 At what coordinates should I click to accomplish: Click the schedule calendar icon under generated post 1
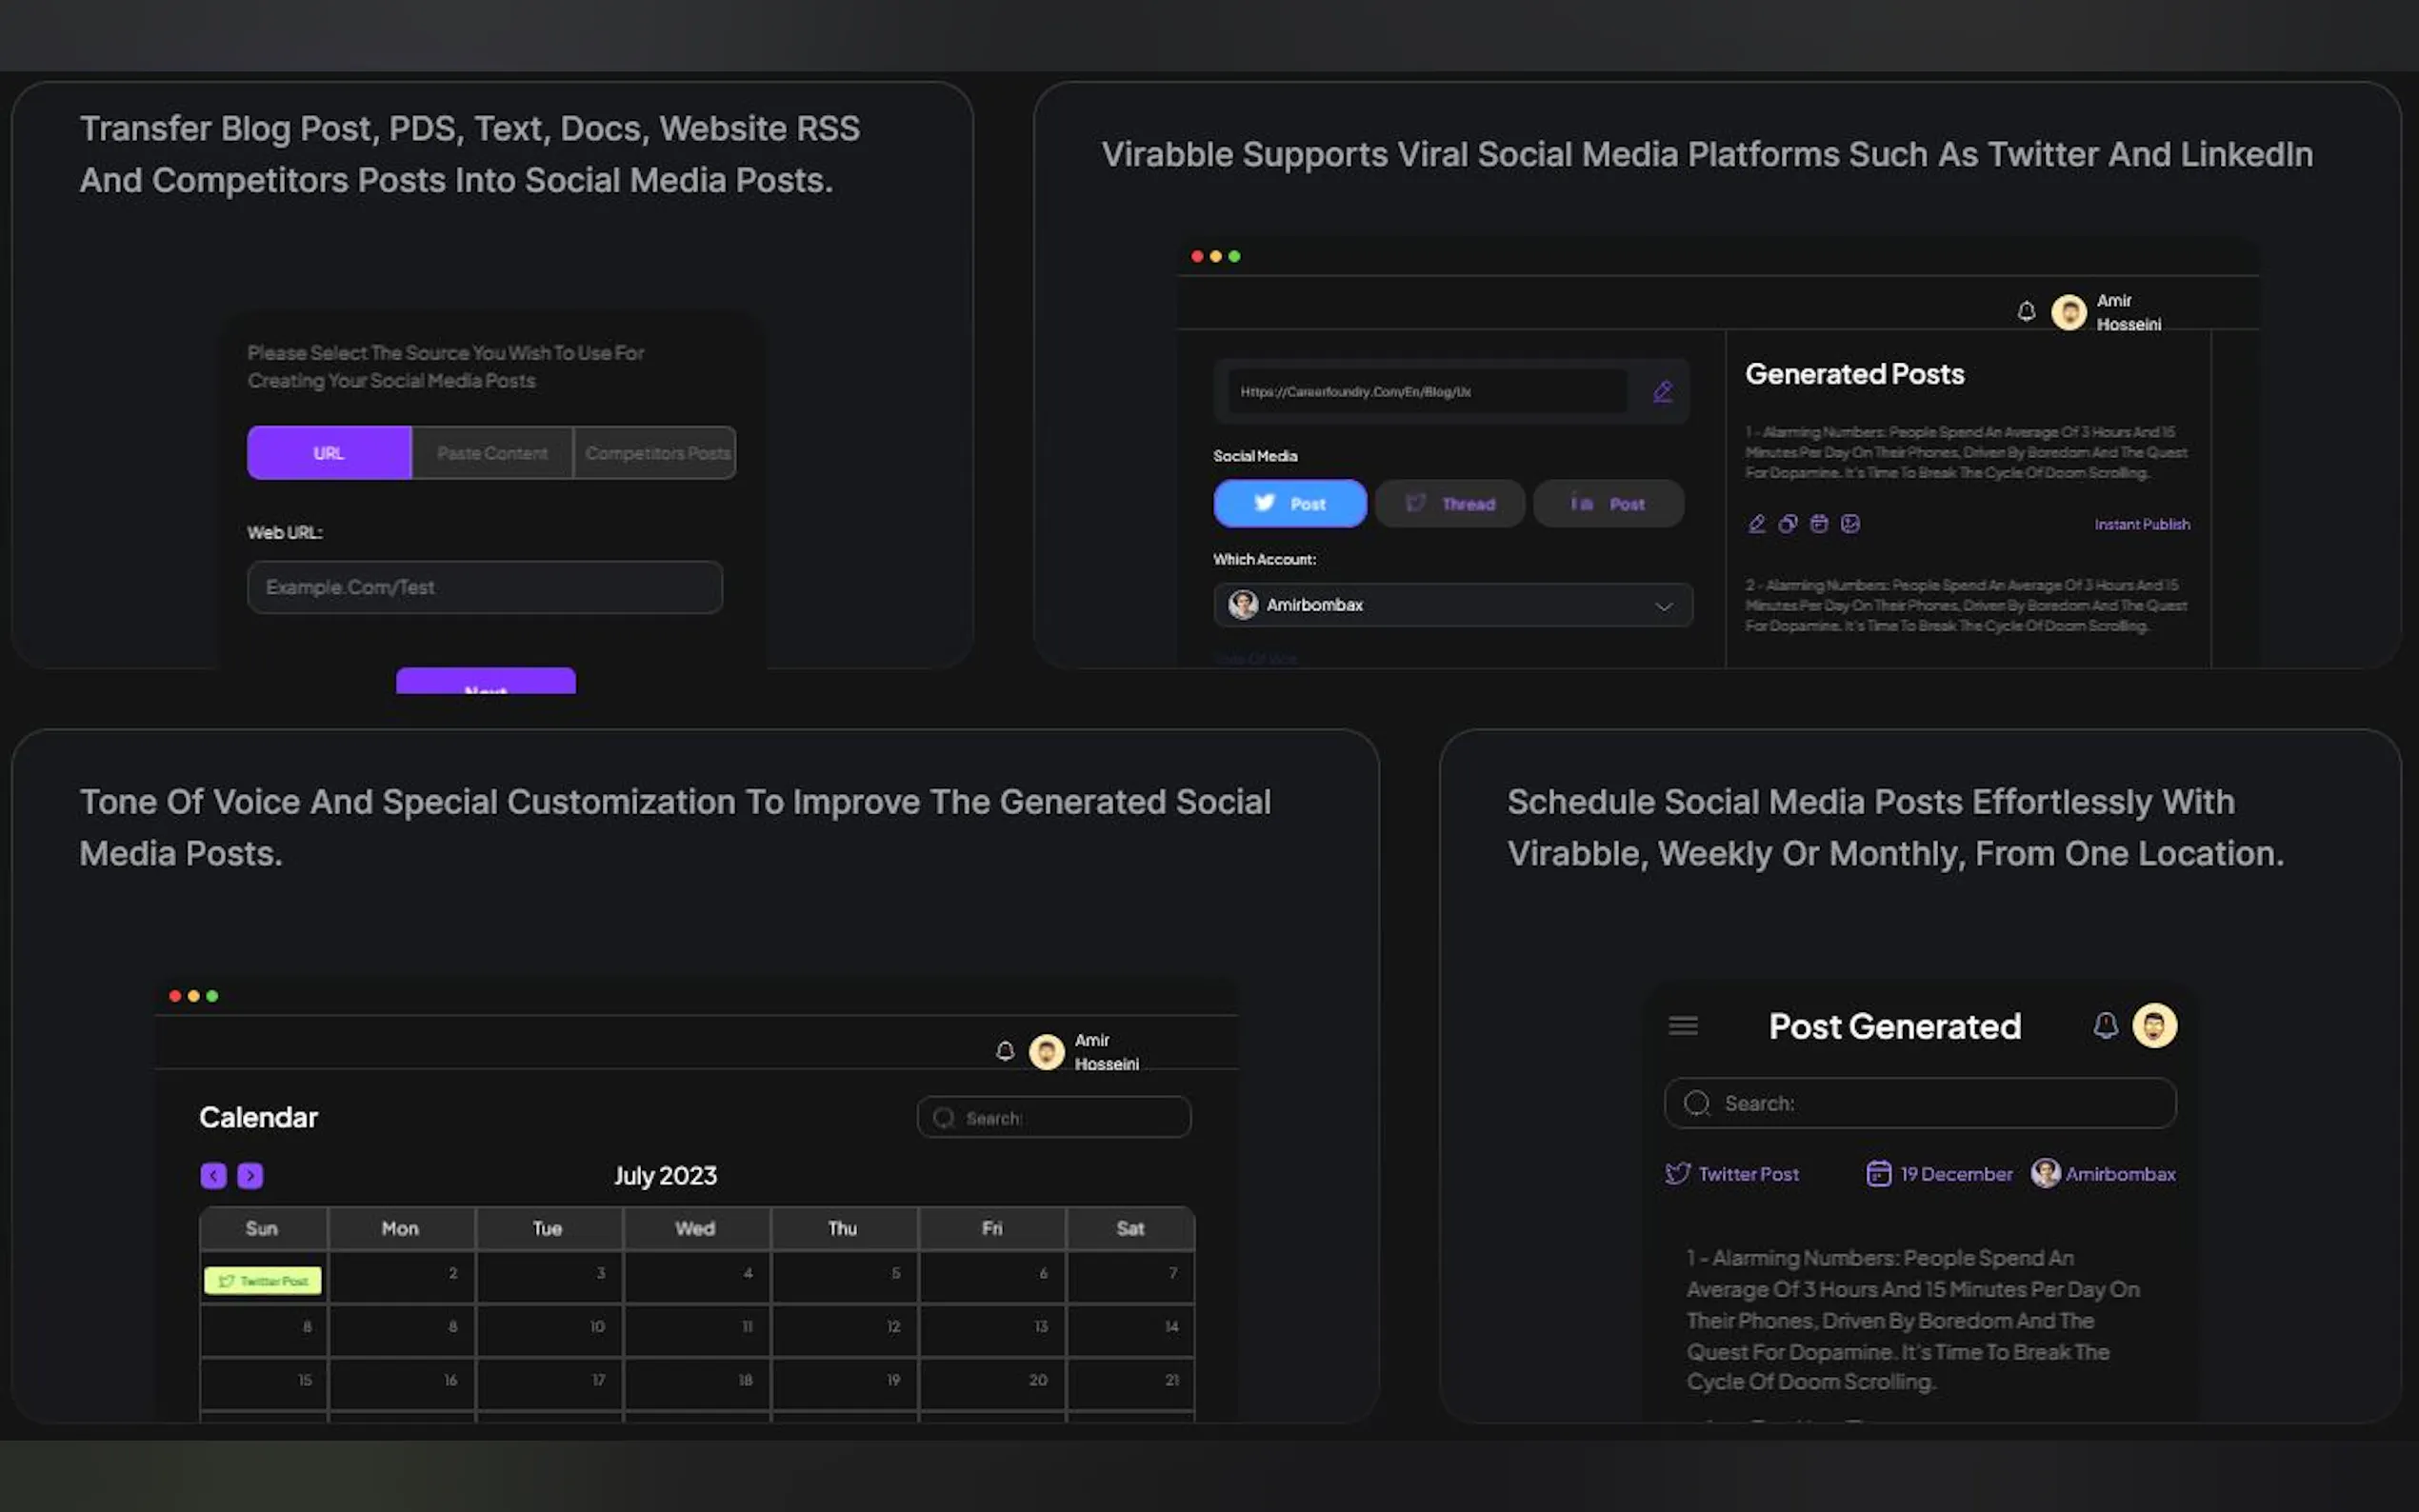point(1819,524)
